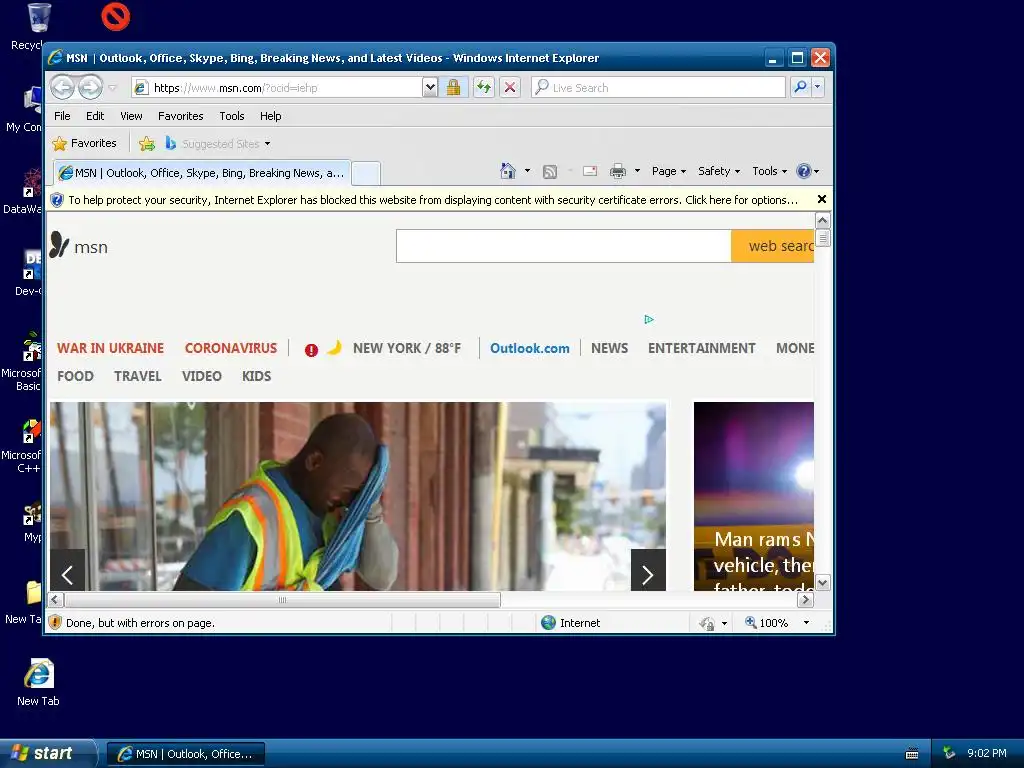The image size is (1024, 768).
Task: Click the horizontal scrollbar thumb
Action: [282, 600]
